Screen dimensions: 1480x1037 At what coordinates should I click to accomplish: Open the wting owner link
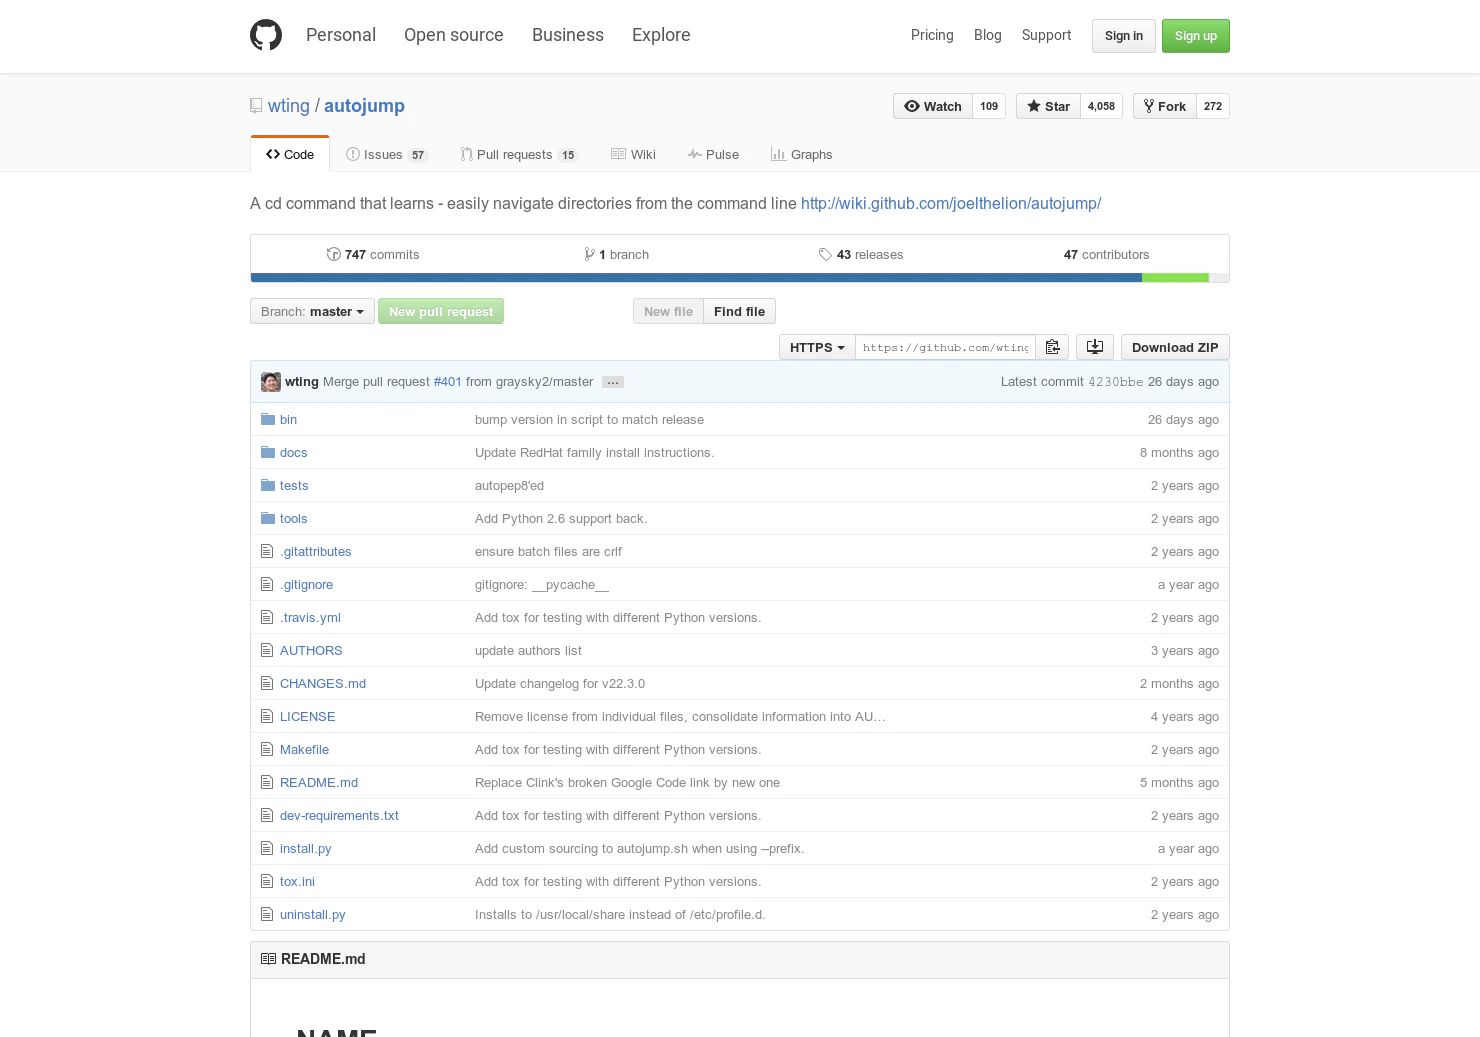(289, 106)
